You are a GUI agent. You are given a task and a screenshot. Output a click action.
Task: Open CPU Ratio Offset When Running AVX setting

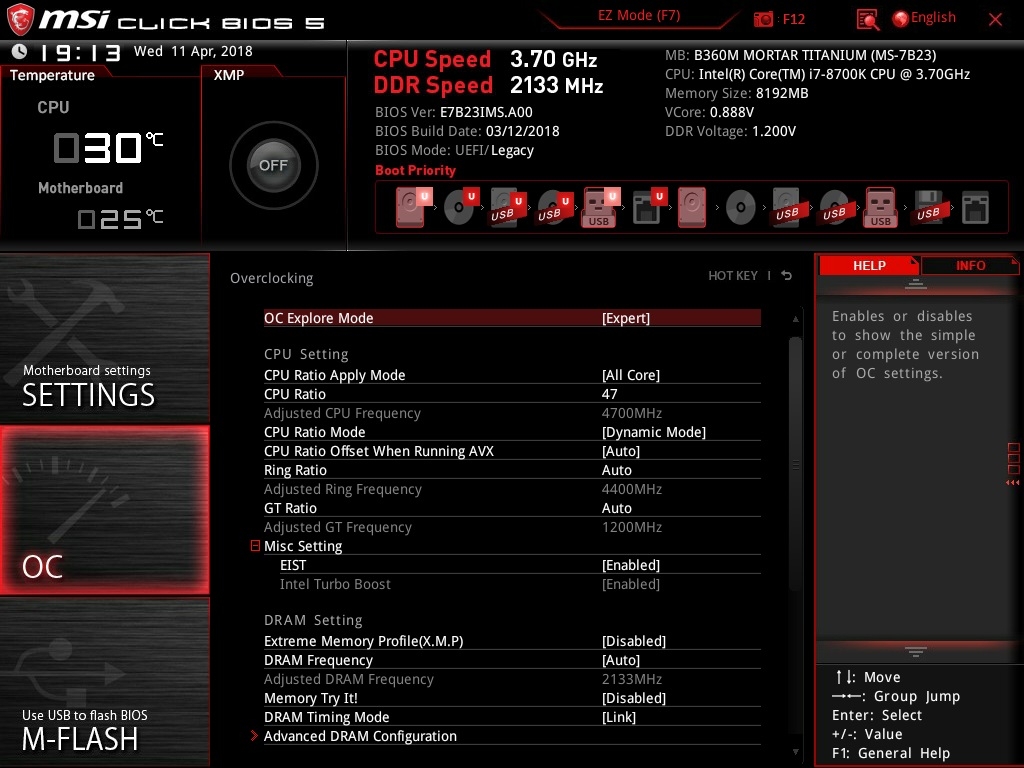pyautogui.click(x=512, y=451)
